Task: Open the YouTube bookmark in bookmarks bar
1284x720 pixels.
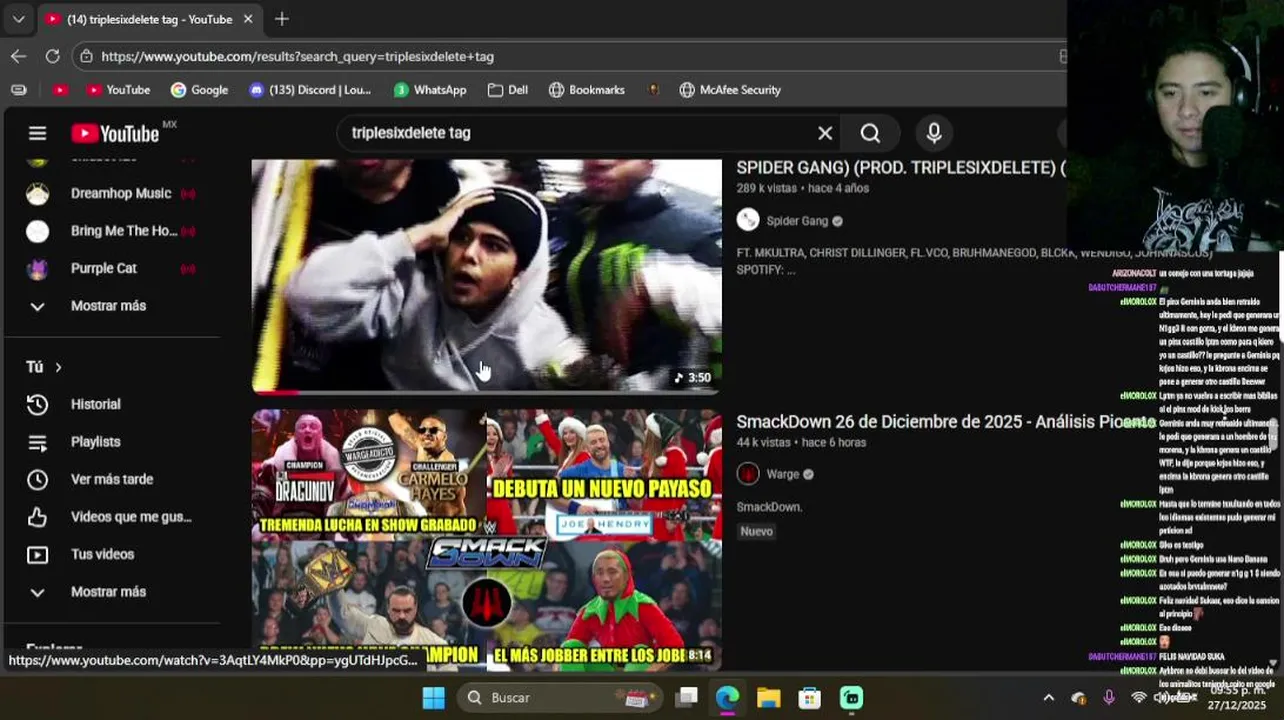Action: click(x=118, y=90)
